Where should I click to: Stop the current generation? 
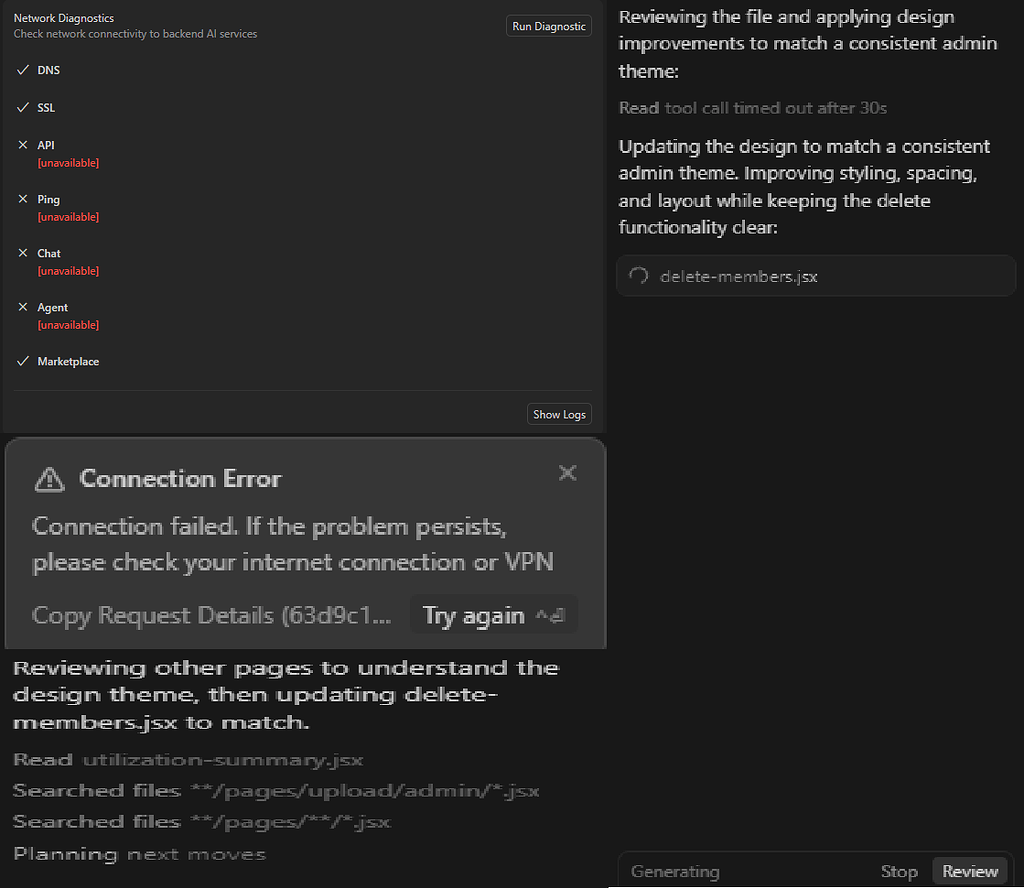898,871
